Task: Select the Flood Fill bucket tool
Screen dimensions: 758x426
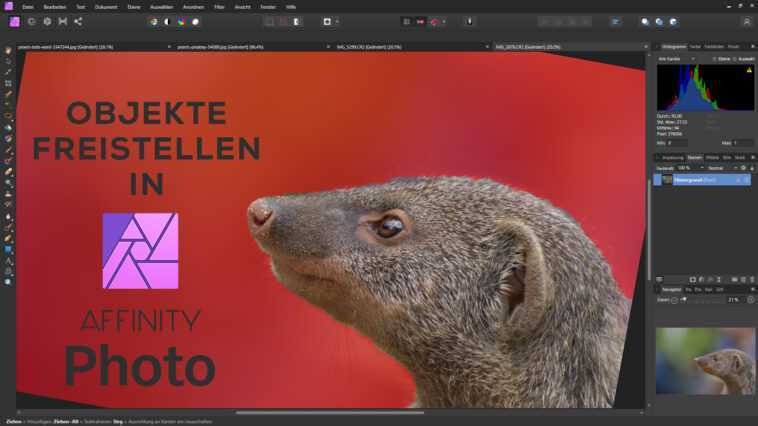Action: [8, 128]
